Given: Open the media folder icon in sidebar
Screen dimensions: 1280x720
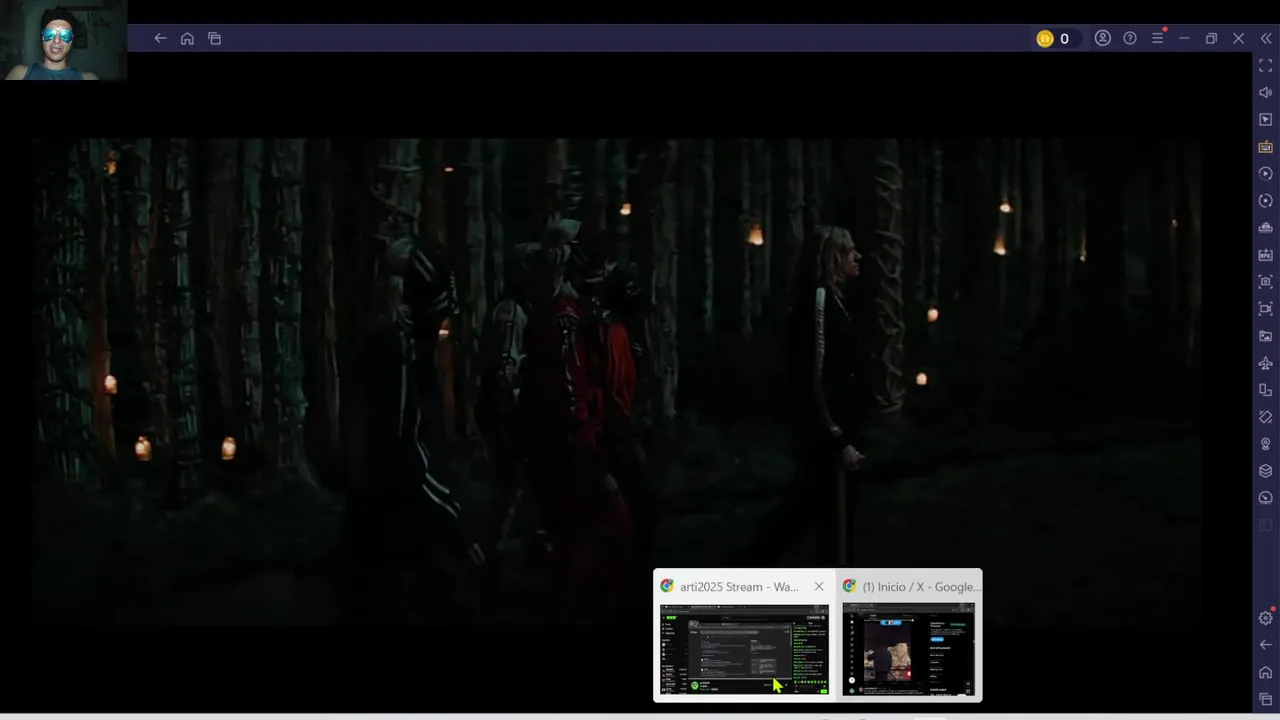Looking at the screenshot, I should (x=1266, y=336).
